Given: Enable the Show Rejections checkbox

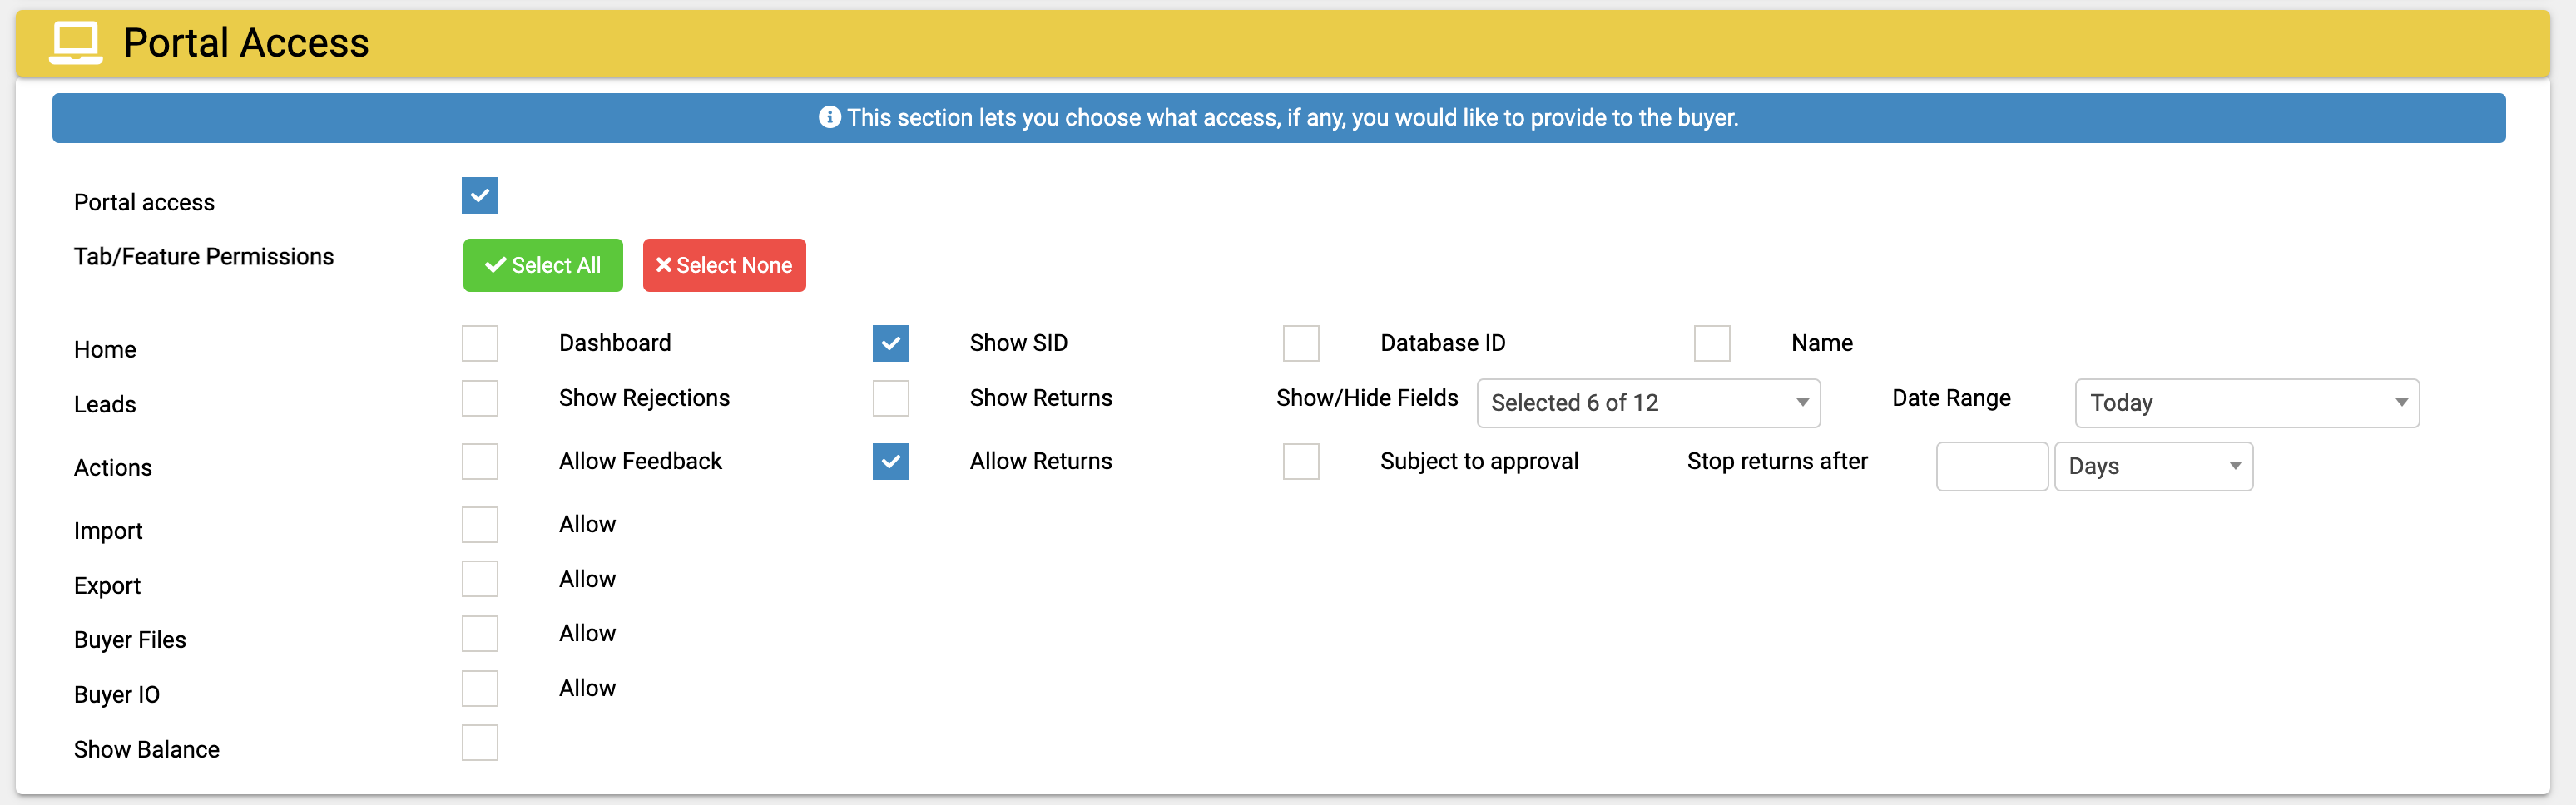Looking at the screenshot, I should point(480,398).
